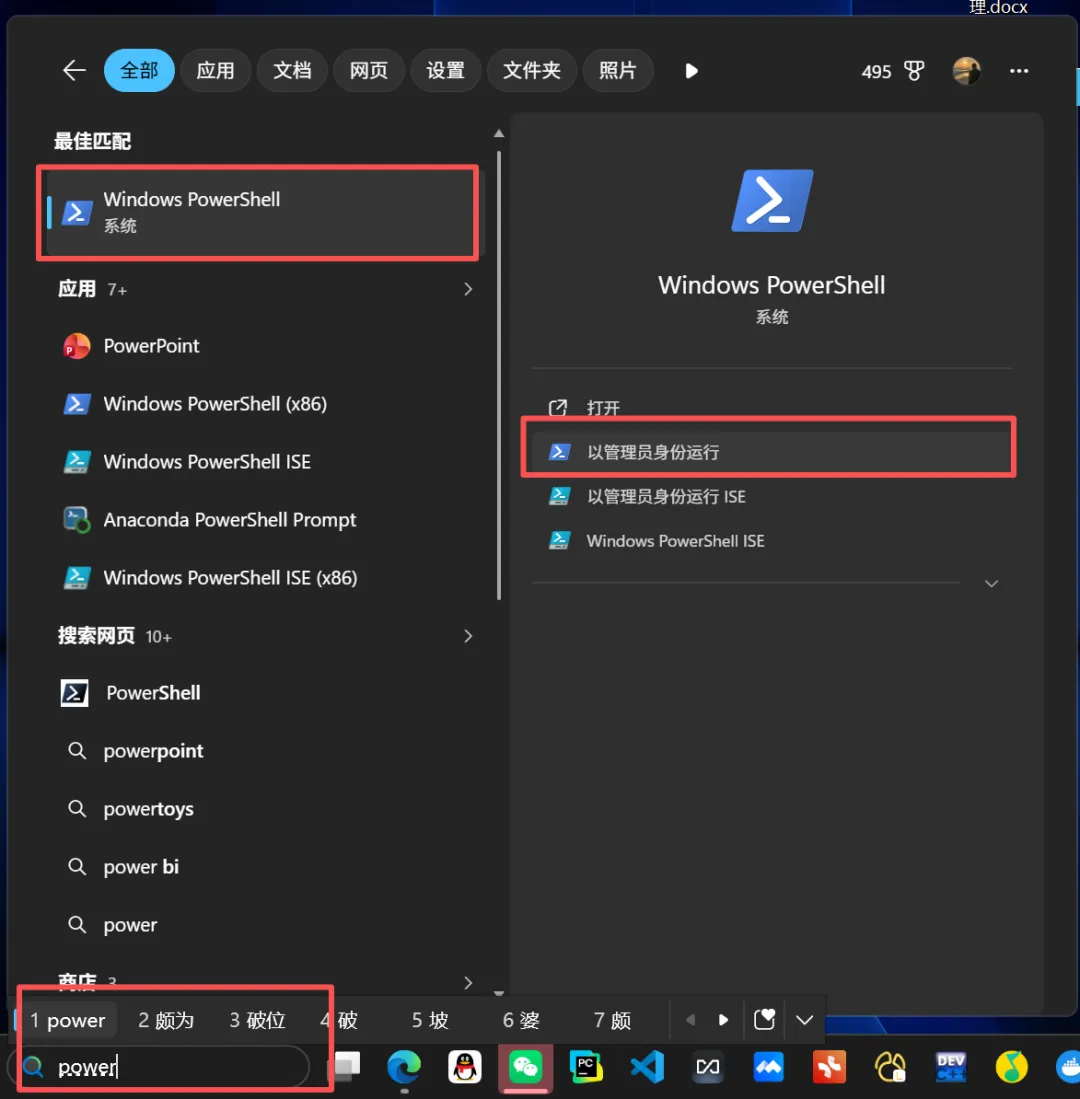This screenshot has width=1080, height=1099.
Task: Expand the 搜索网页 10+ section arrow
Action: pyautogui.click(x=467, y=636)
